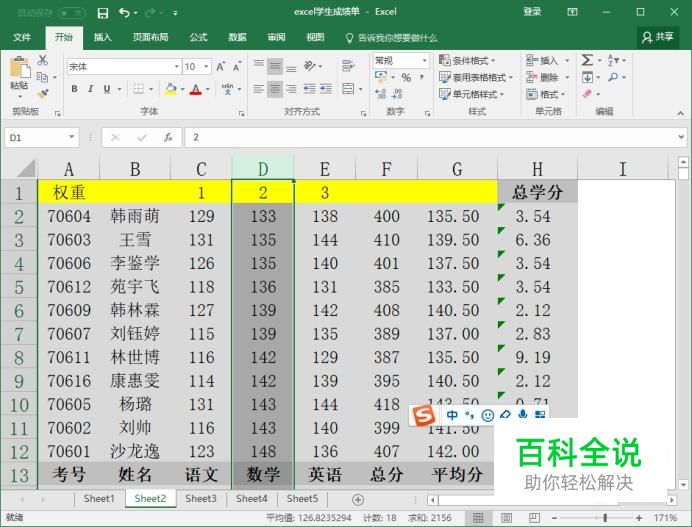Click the Fill down icon
692x527 pixels.
587,77
